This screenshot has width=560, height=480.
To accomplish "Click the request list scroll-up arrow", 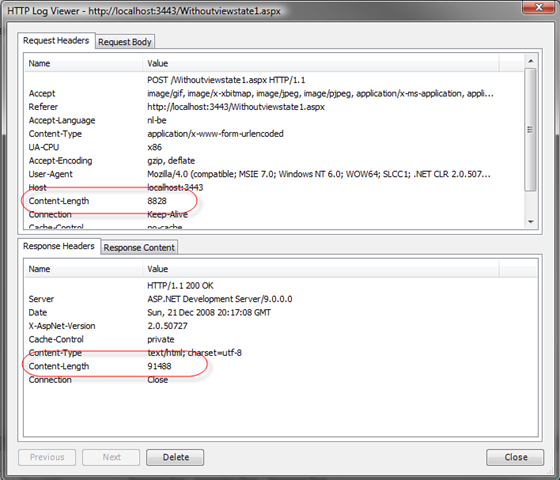I will [531, 61].
